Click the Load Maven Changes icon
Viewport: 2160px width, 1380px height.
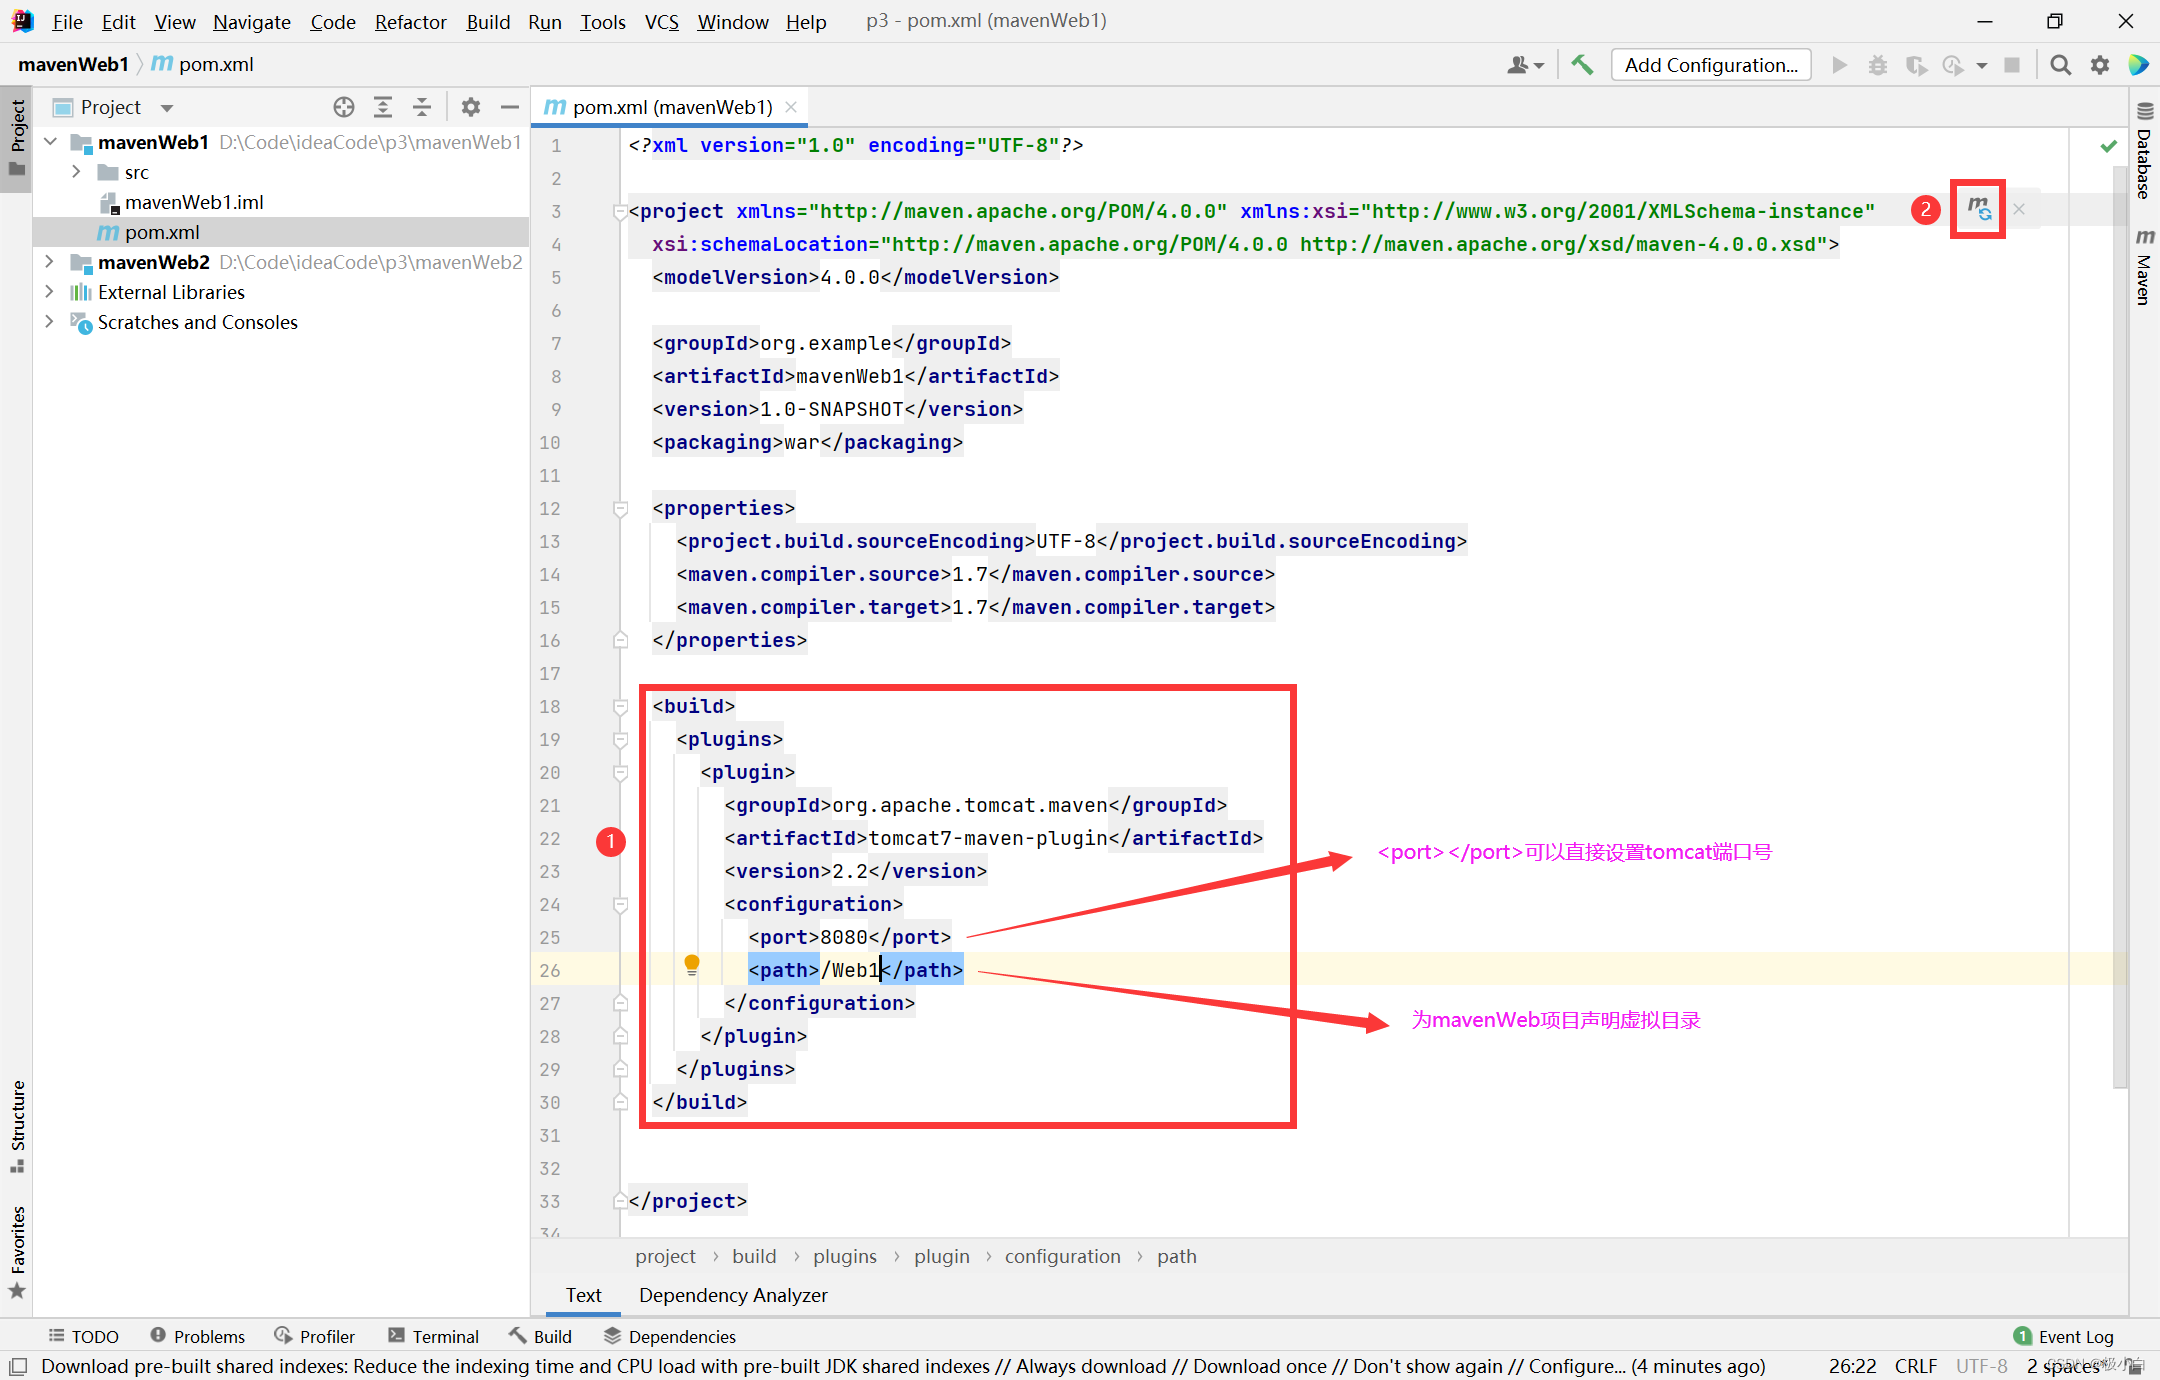1979,208
